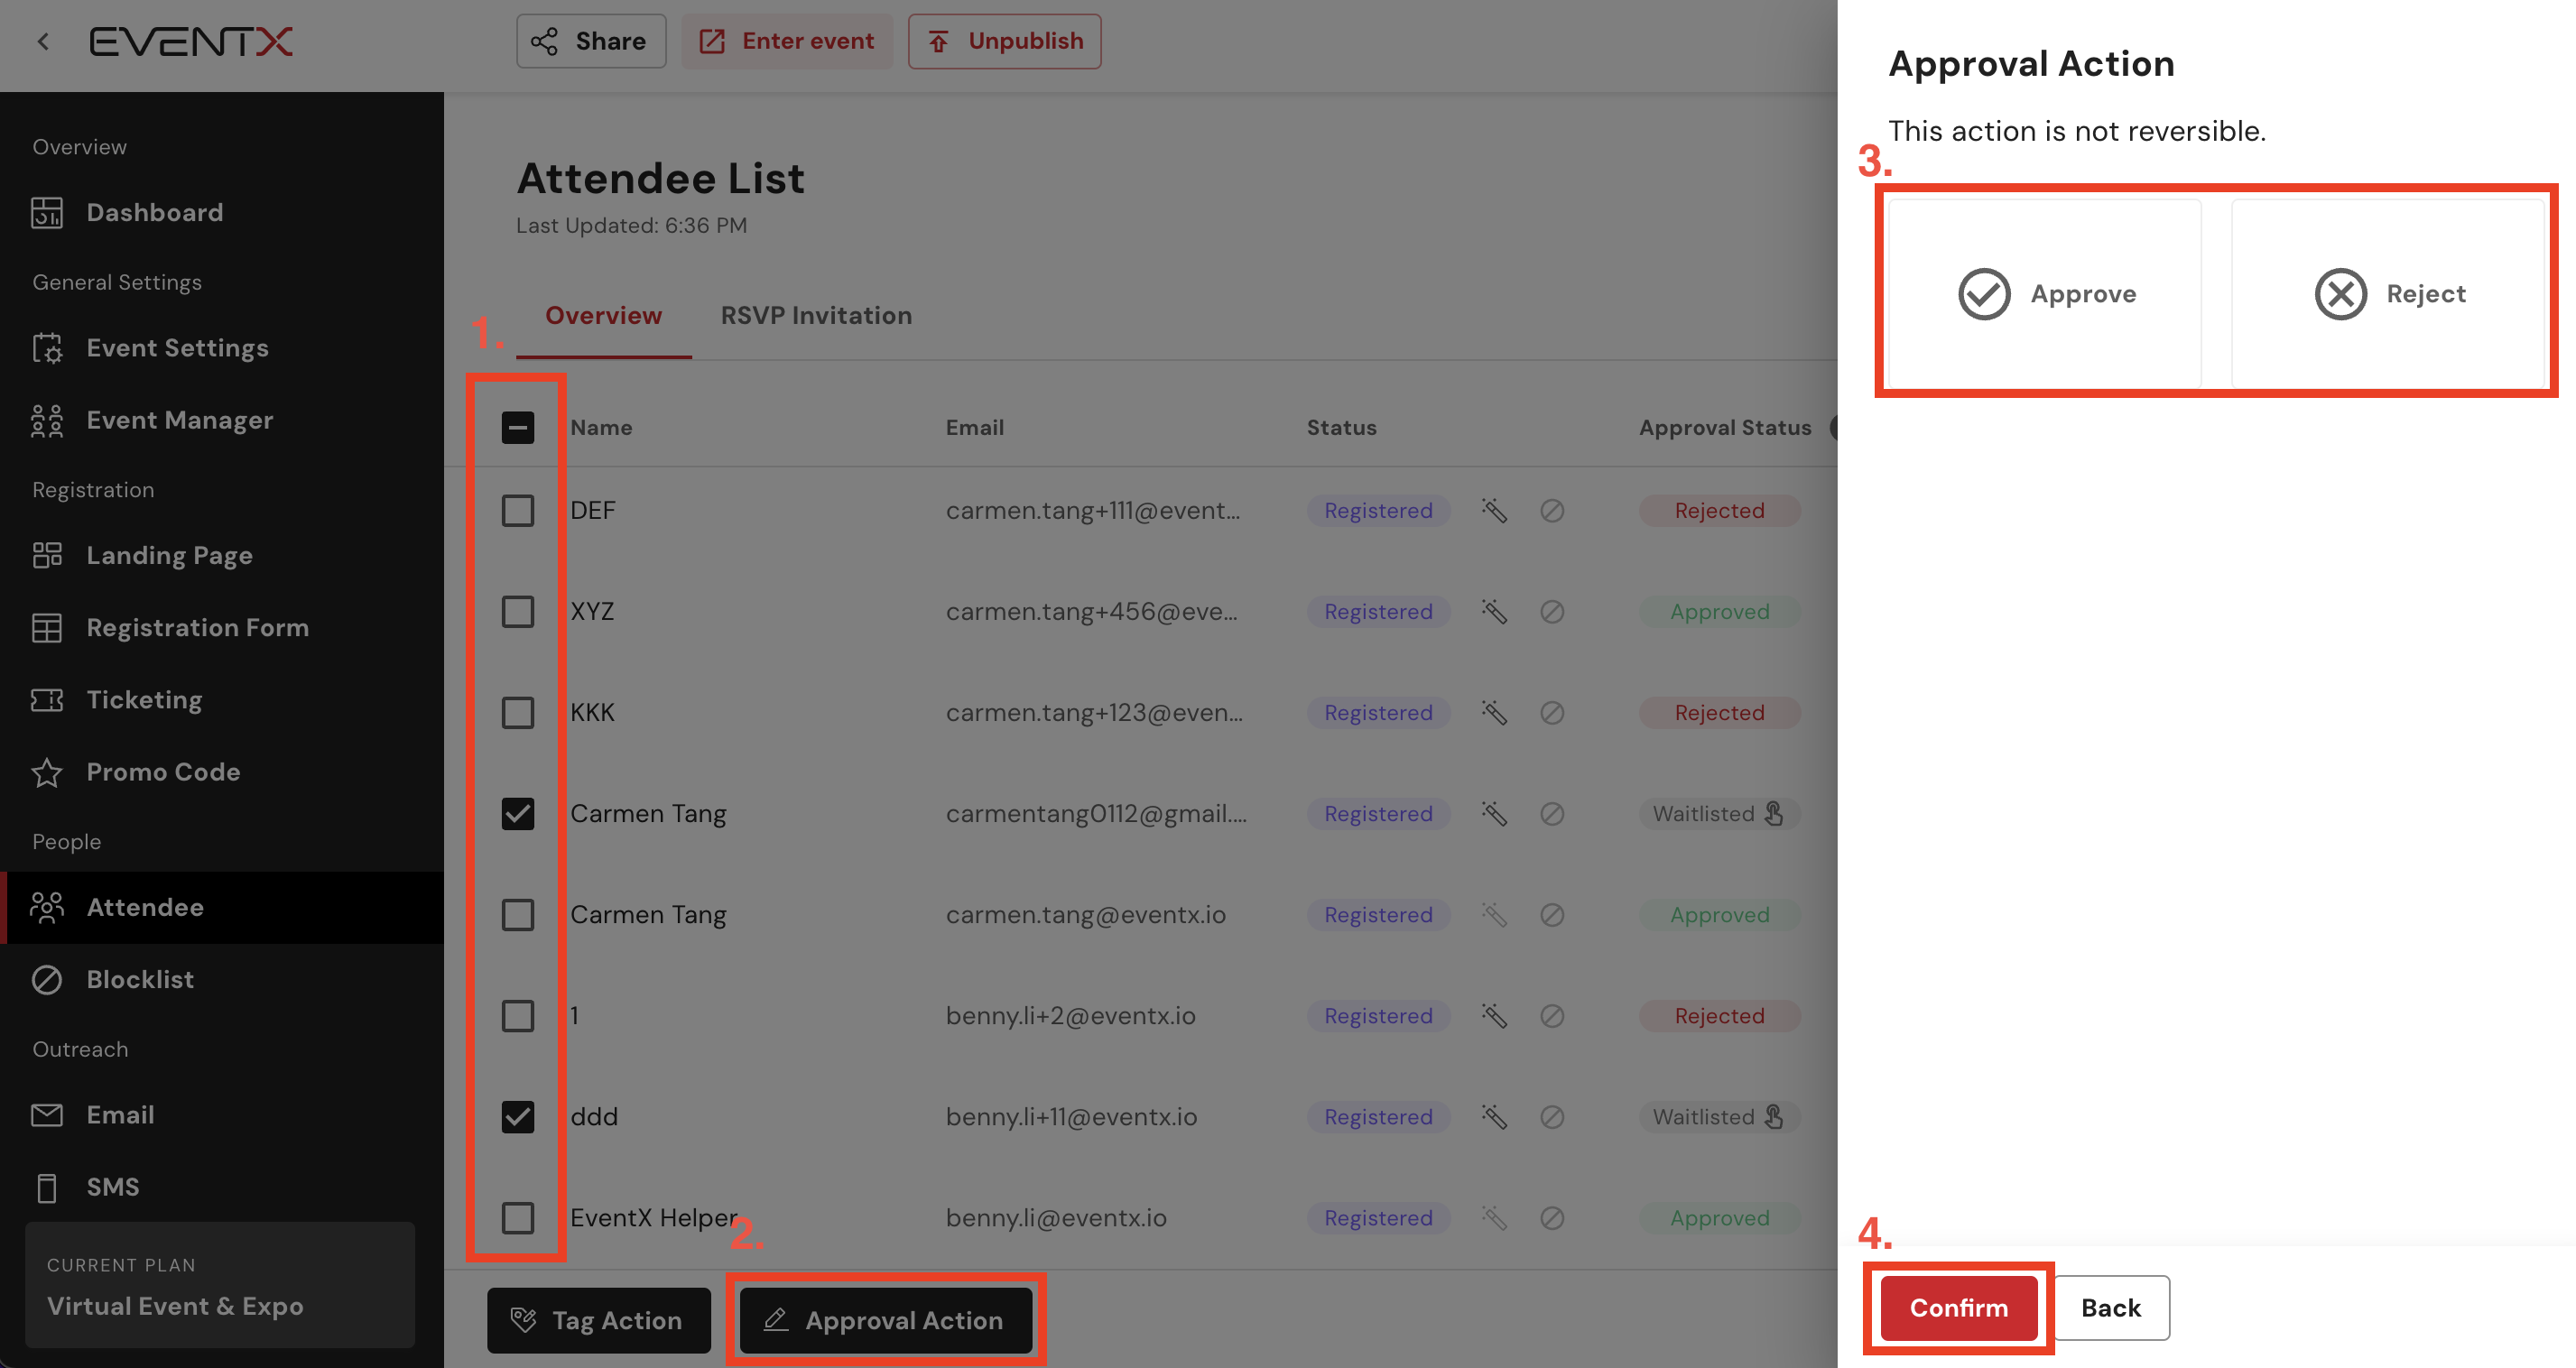Screen dimensions: 2576x1368
Task: Click Waitlisted badge for carmentang0112
Action: [1719, 813]
